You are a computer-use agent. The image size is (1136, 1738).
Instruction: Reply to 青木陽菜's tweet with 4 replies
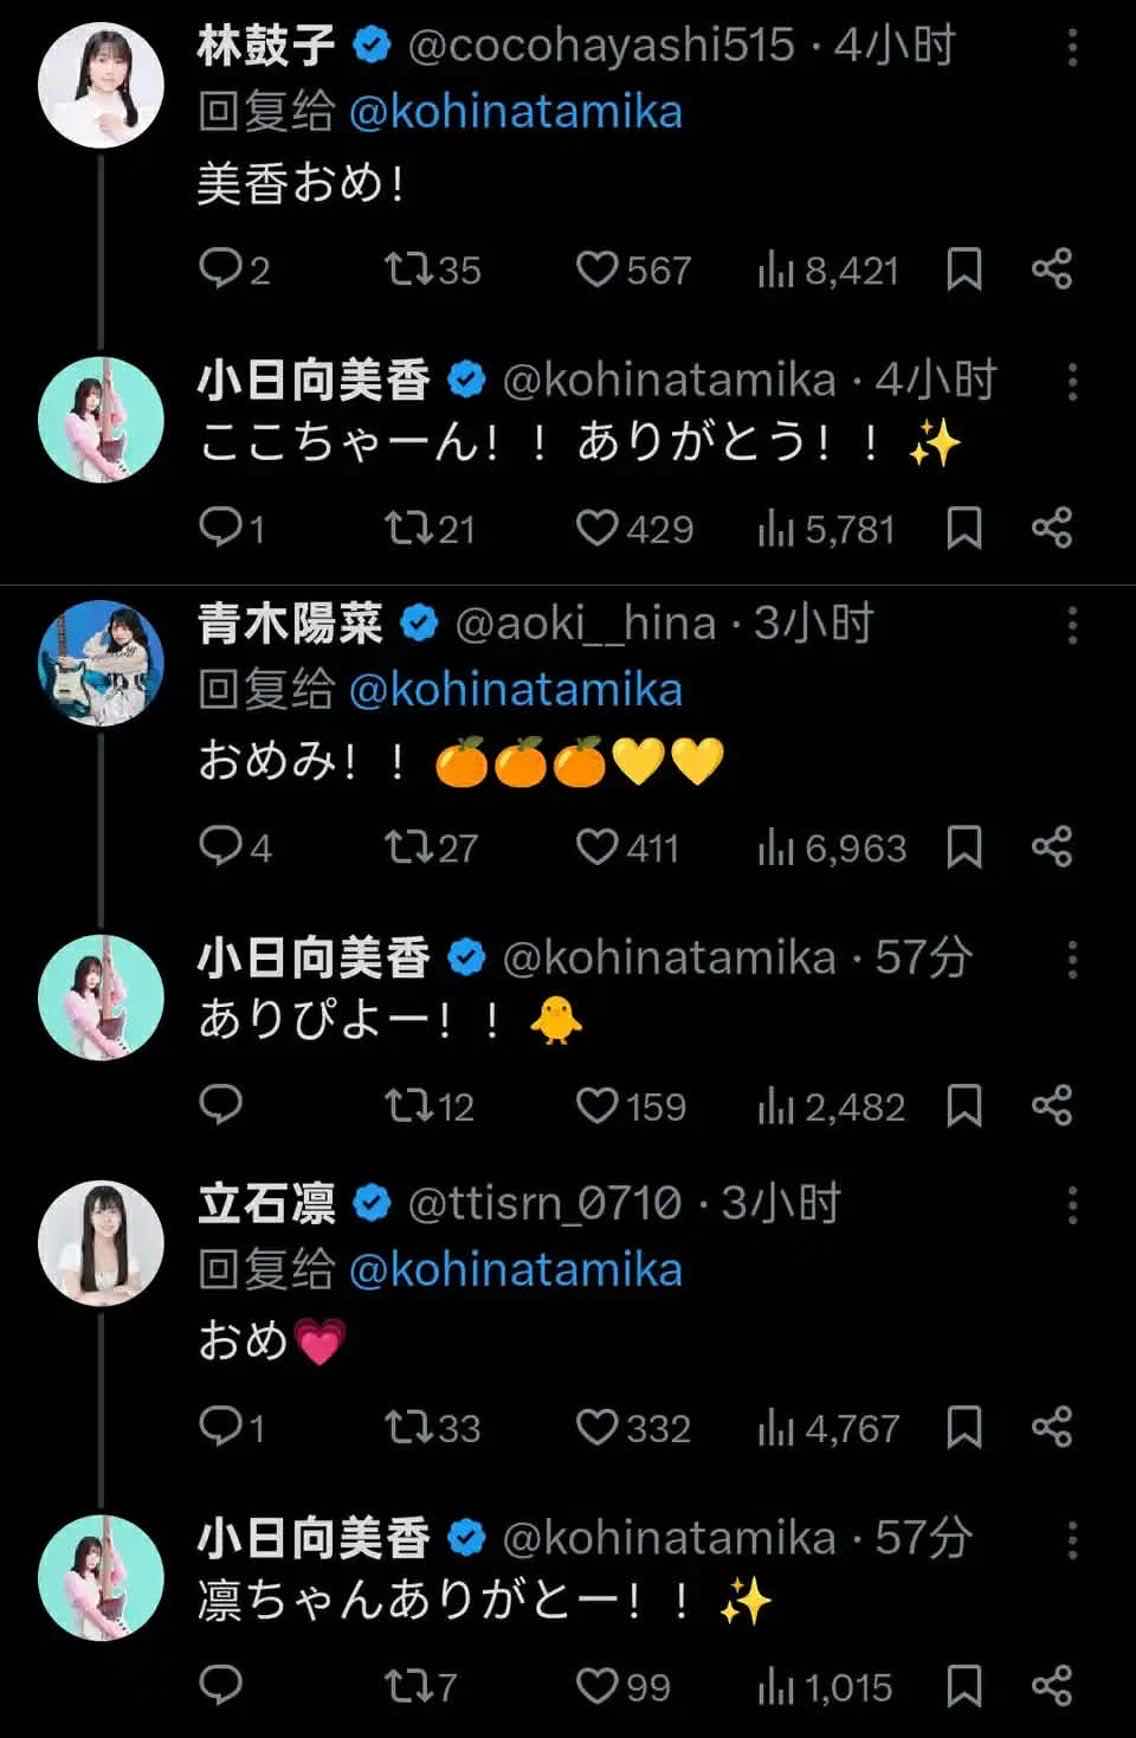point(221,847)
